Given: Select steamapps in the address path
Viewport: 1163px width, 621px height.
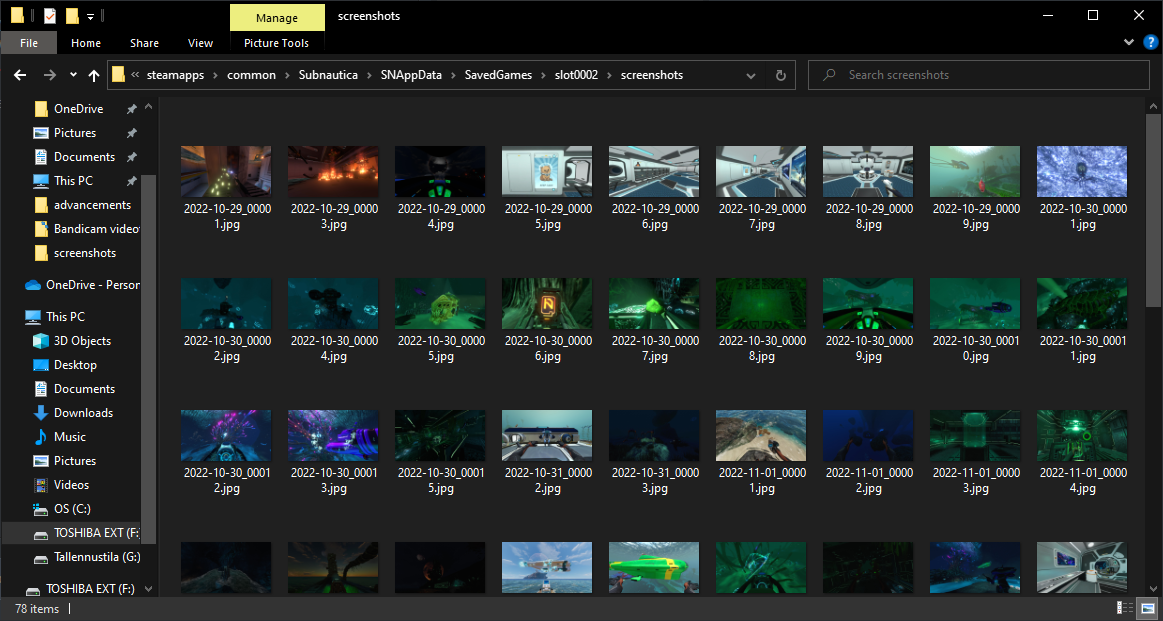Looking at the screenshot, I should click(175, 75).
